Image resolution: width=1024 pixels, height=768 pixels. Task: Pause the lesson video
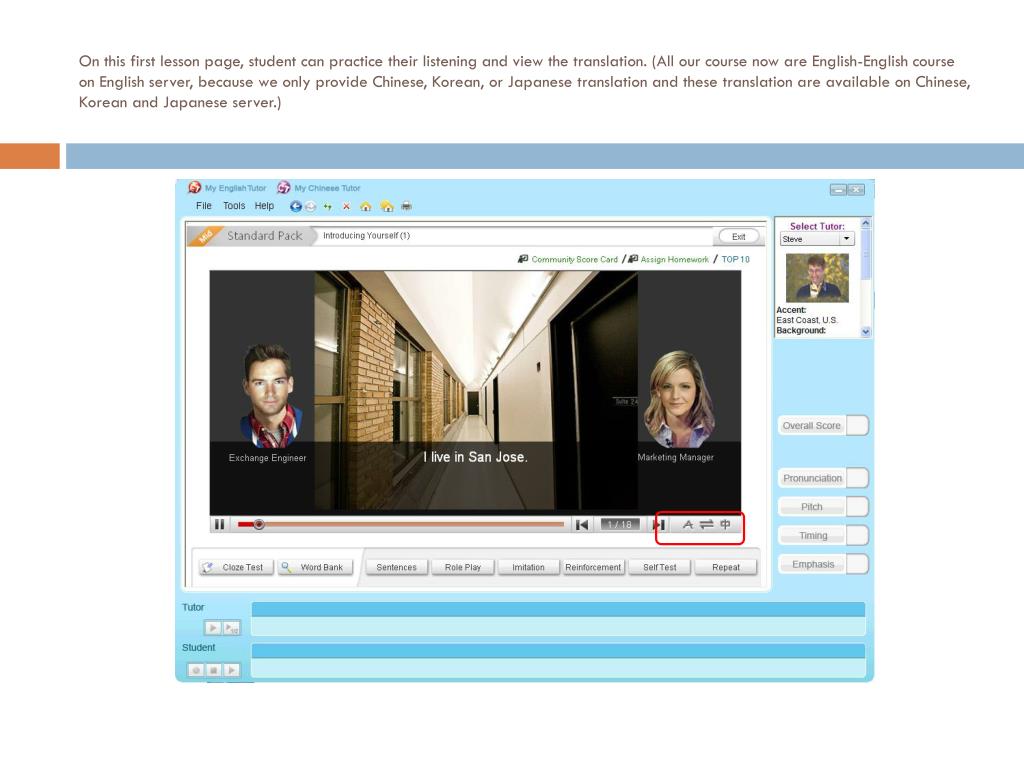(x=219, y=524)
